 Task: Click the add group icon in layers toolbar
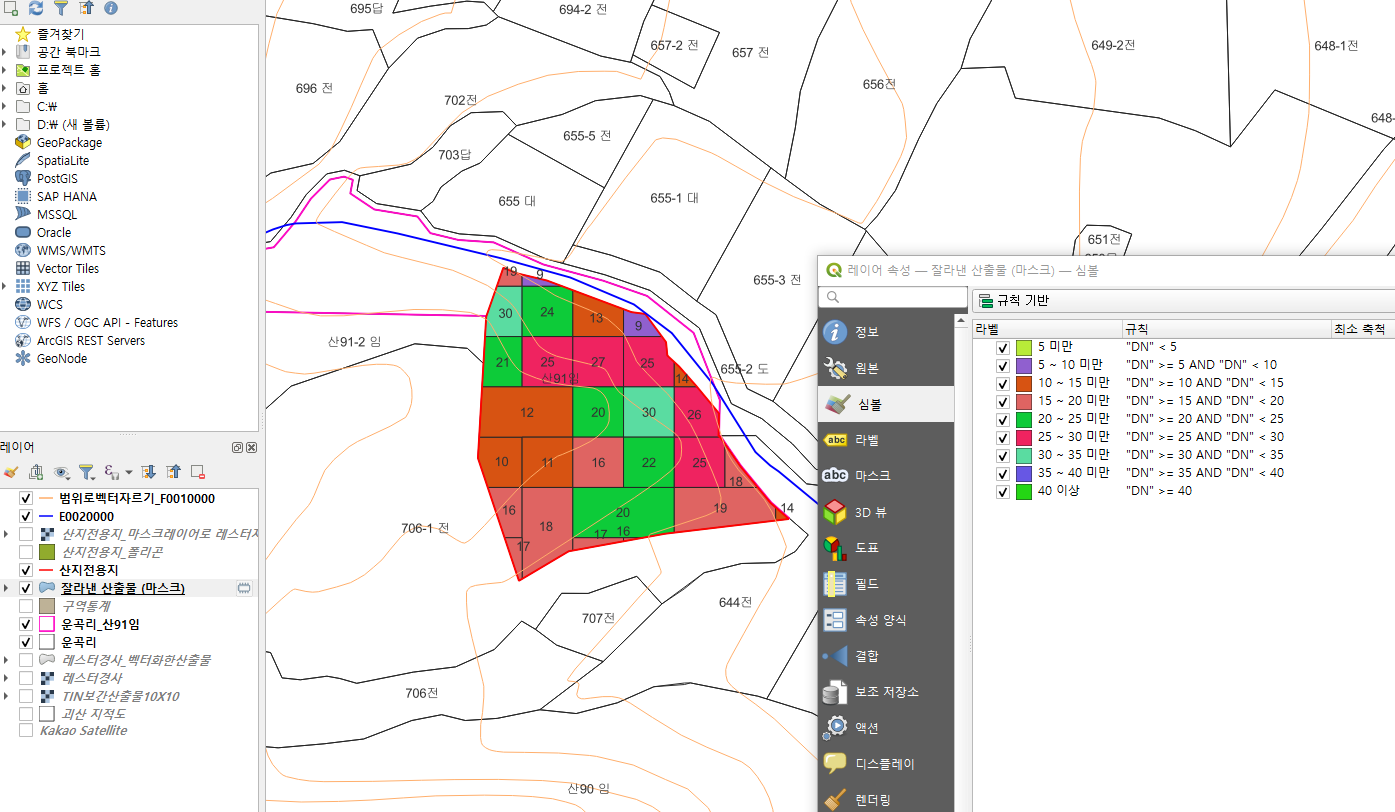(37, 471)
